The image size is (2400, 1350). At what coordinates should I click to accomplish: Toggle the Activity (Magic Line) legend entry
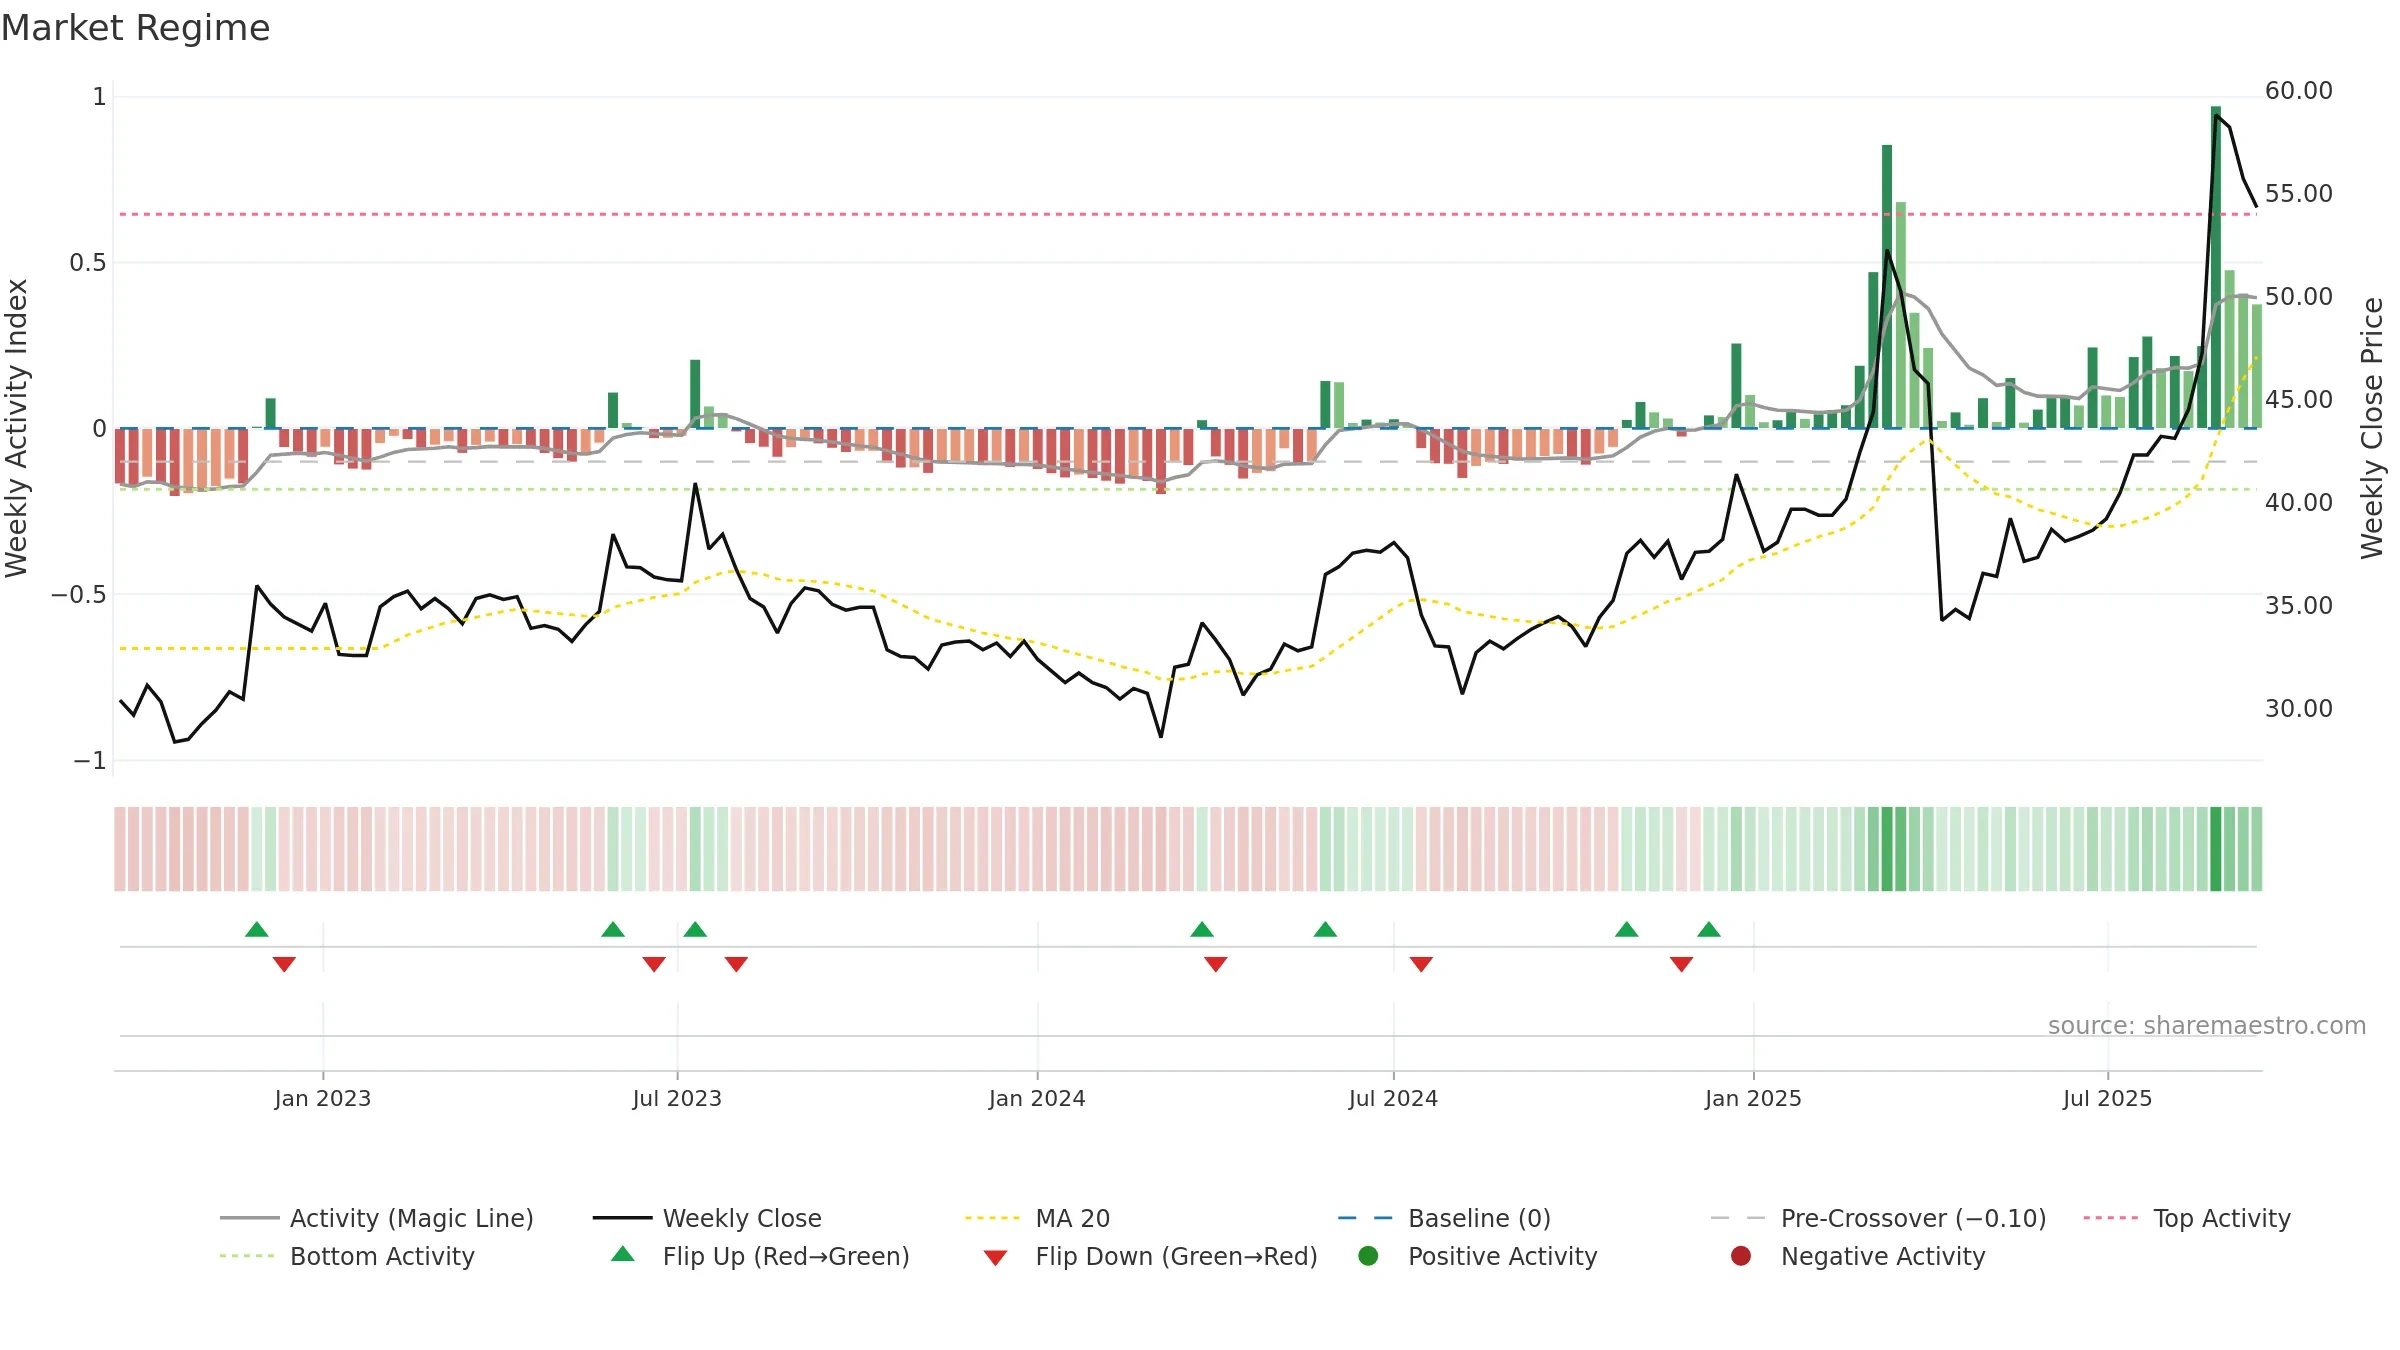377,1218
